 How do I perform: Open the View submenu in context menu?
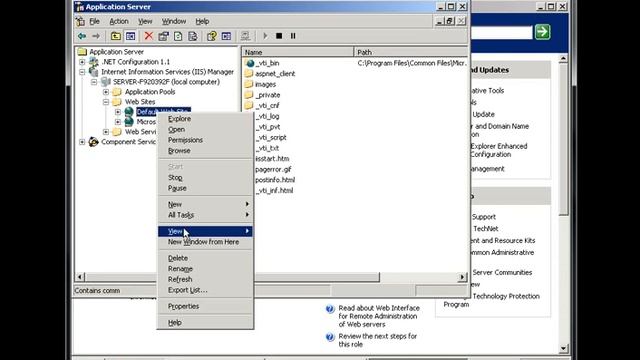tap(205, 231)
